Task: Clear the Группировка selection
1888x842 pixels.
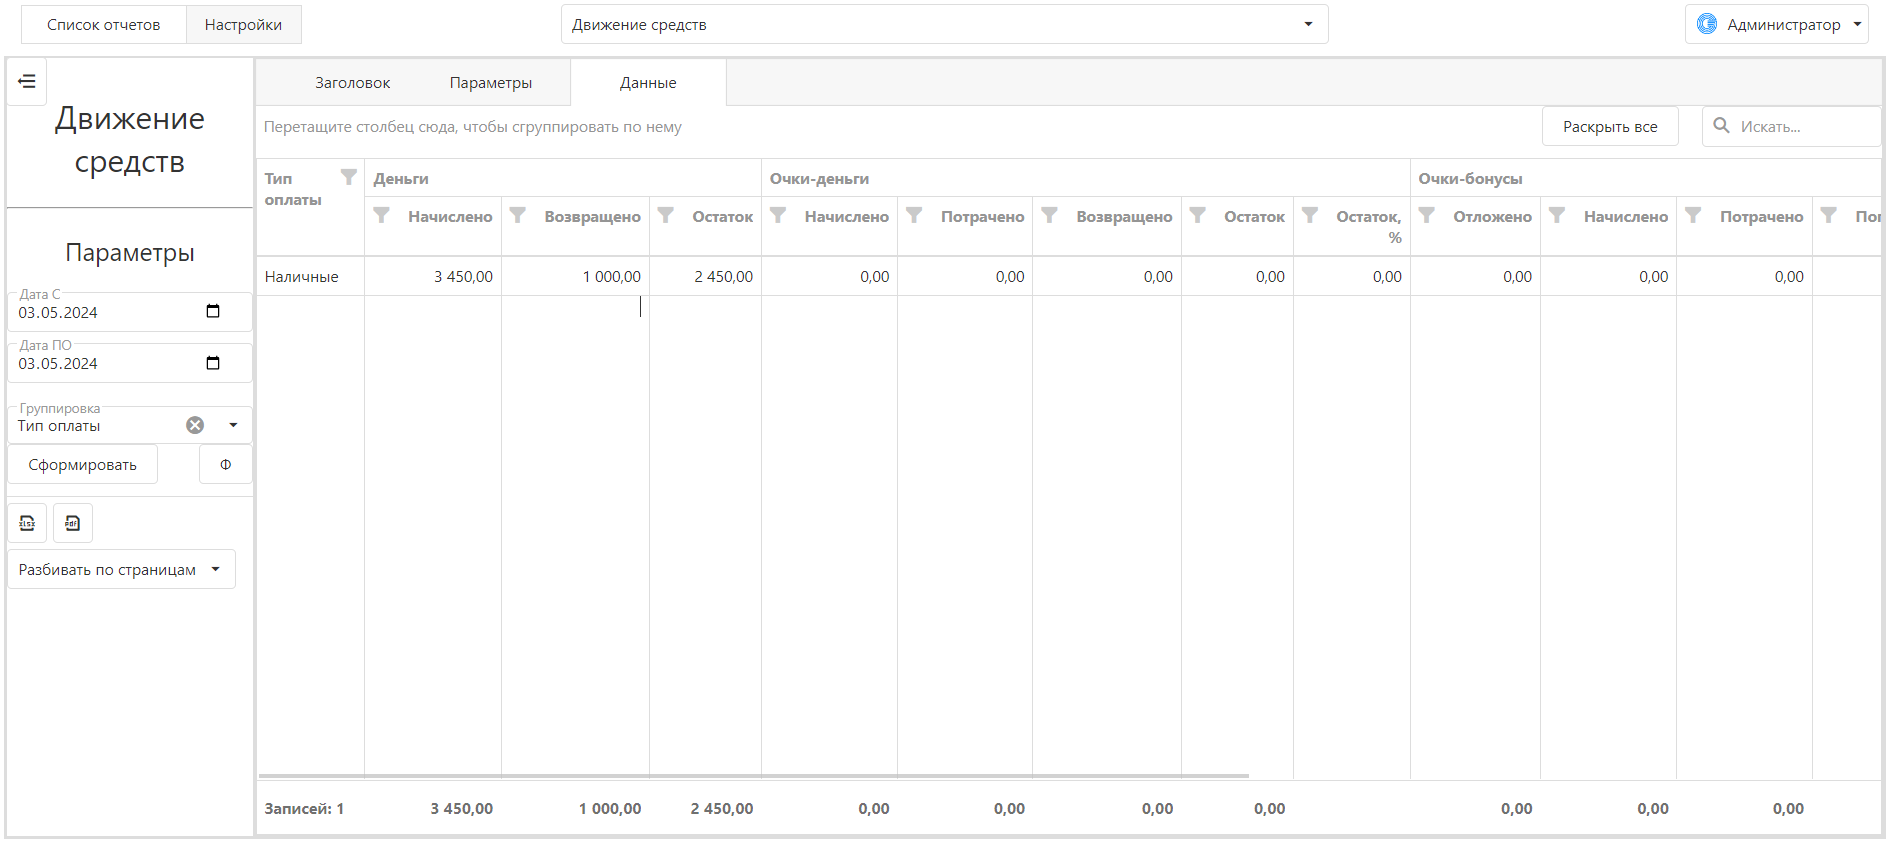Action: tap(195, 425)
